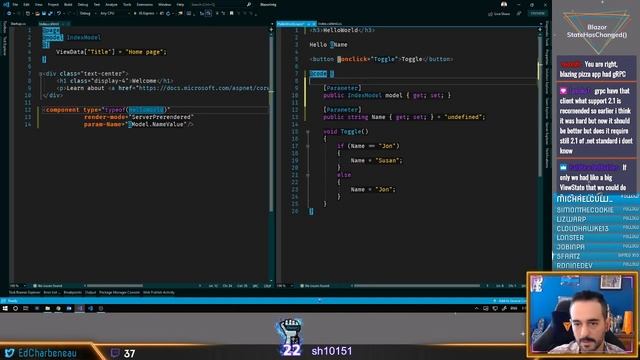Open the Debug menu

click(83, 4)
